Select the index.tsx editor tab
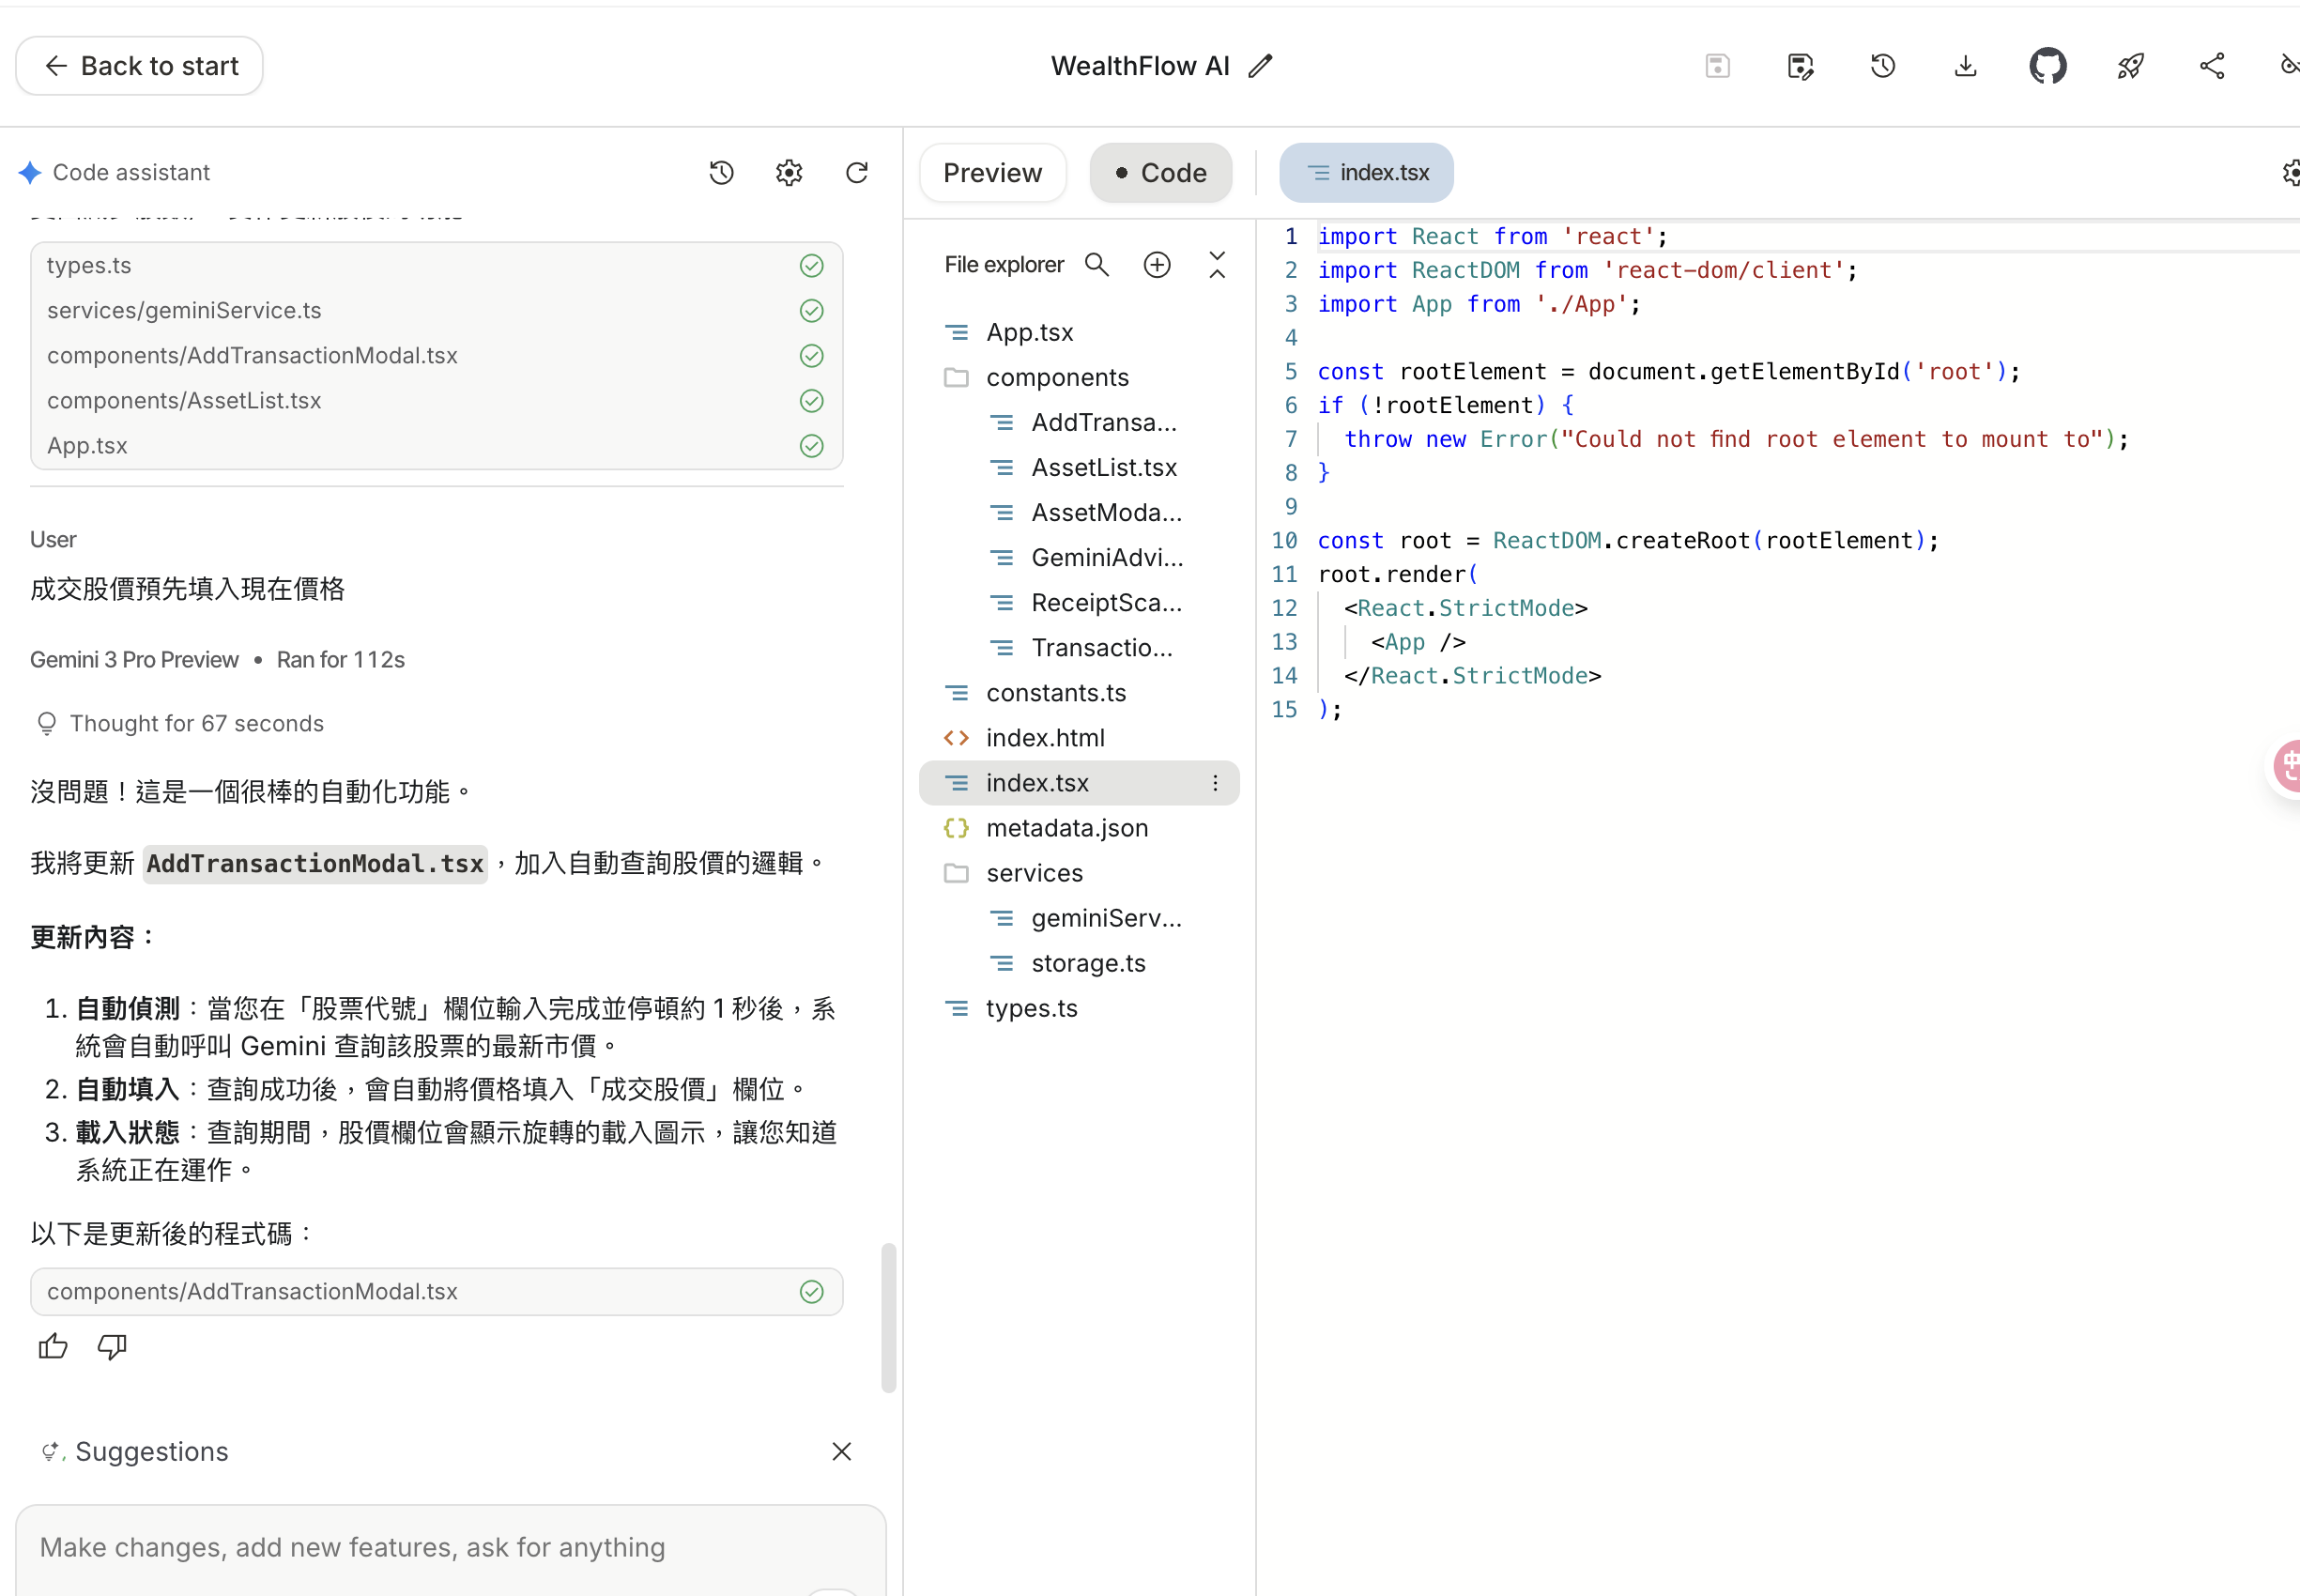Image resolution: width=2300 pixels, height=1596 pixels. pyautogui.click(x=1366, y=173)
